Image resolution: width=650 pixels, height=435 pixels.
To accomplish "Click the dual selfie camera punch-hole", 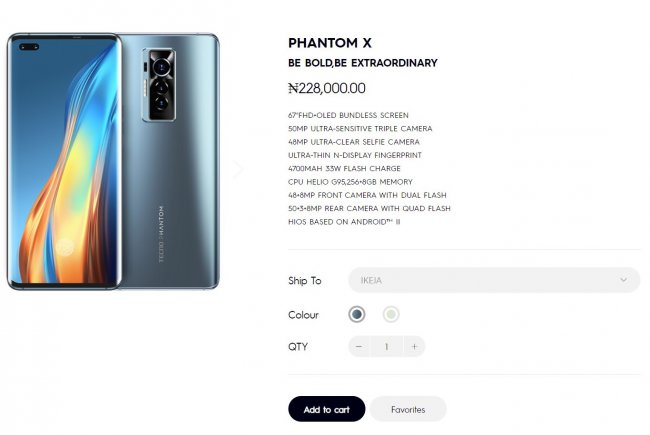I will tap(28, 47).
